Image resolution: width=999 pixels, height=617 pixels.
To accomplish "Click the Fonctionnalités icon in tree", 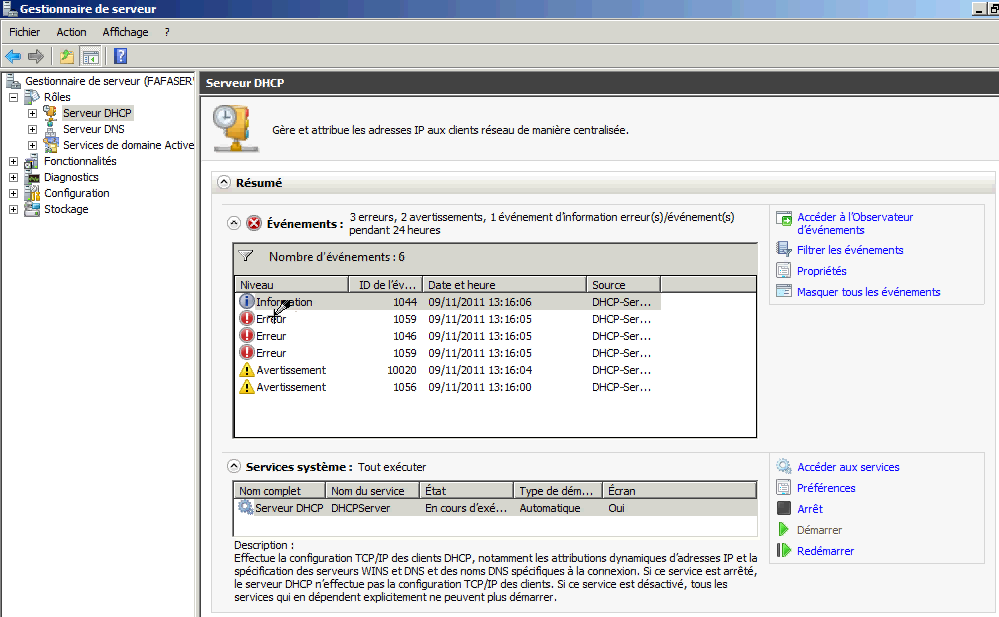I will [x=31, y=161].
